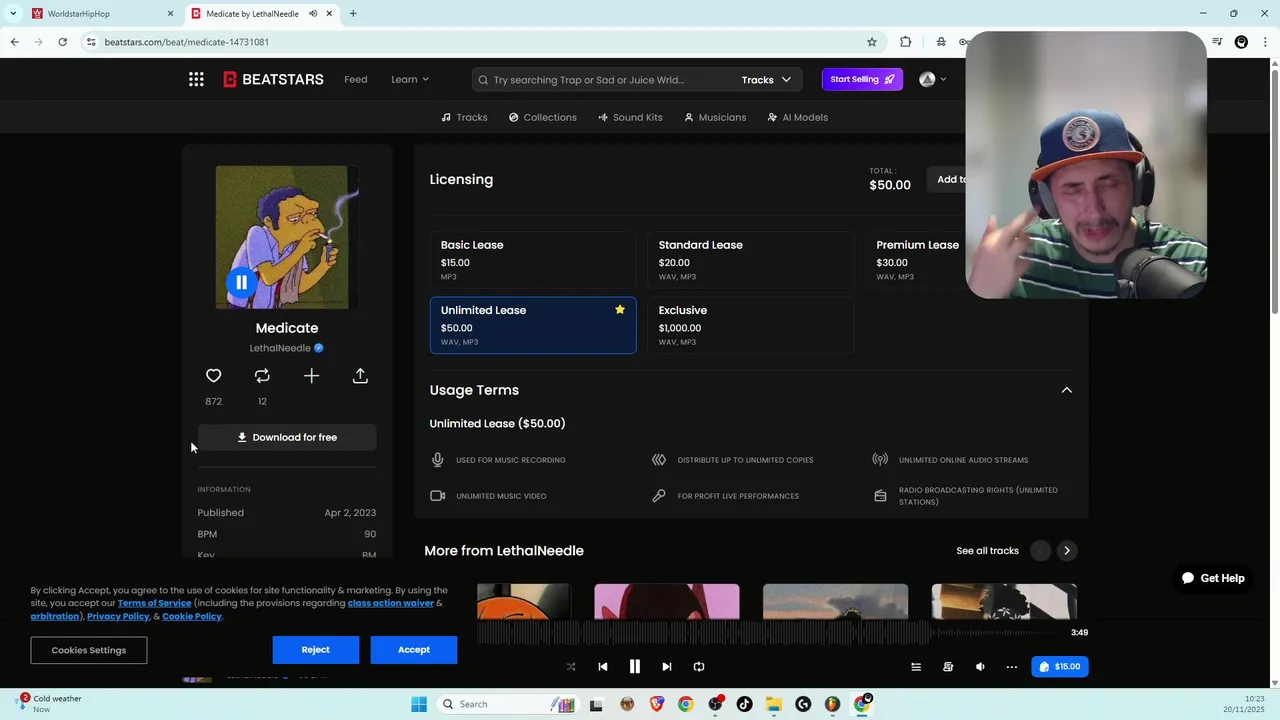Expand the Learn dropdown menu
The image size is (1280, 720).
[x=410, y=80]
